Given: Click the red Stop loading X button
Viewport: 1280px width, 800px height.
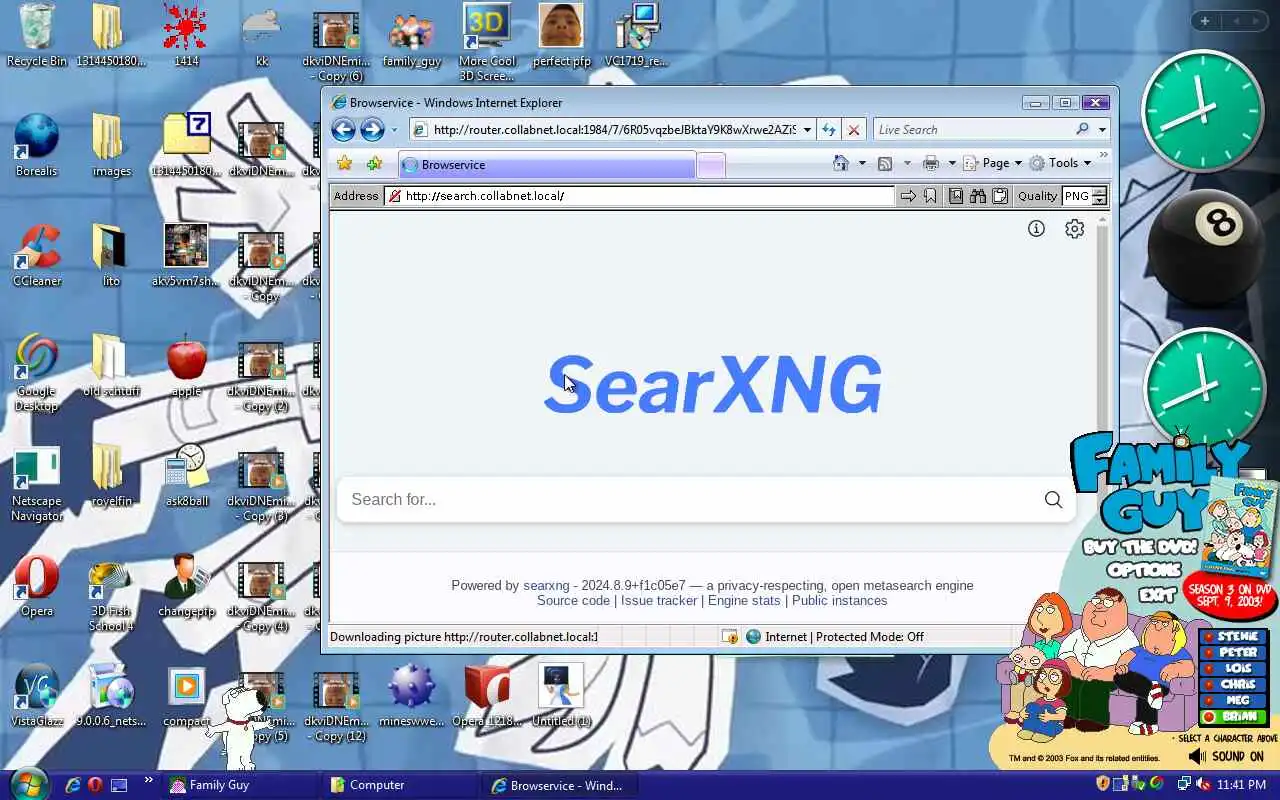Looking at the screenshot, I should 853,130.
